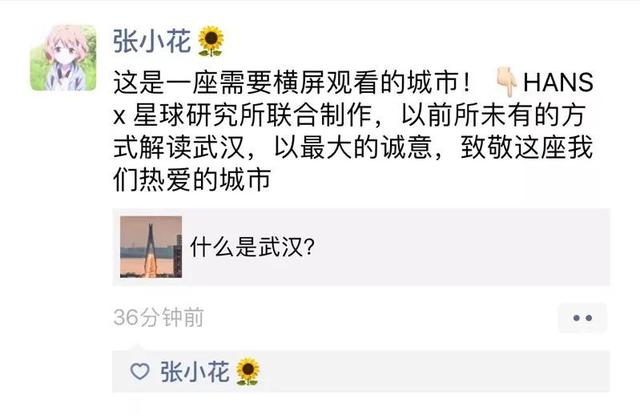The image size is (640, 415).
Task: Click the 36分钟前 timestamp
Action: [158, 317]
